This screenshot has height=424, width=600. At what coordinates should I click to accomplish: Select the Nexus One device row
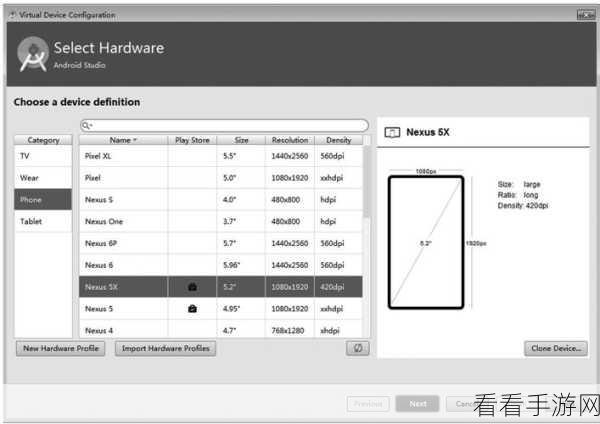tap(221, 221)
